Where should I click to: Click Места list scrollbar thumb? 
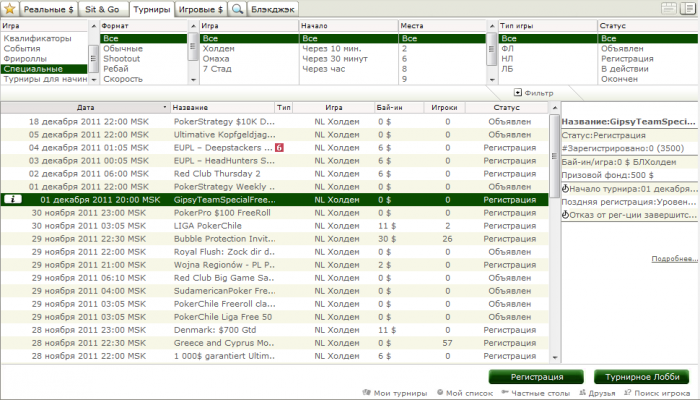pyautogui.click(x=492, y=49)
